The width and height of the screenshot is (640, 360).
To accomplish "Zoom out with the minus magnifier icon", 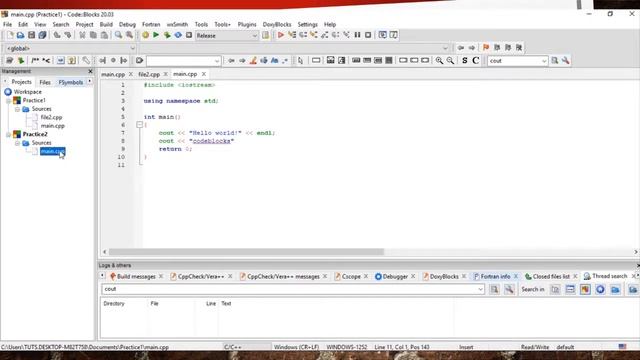I will [450, 60].
